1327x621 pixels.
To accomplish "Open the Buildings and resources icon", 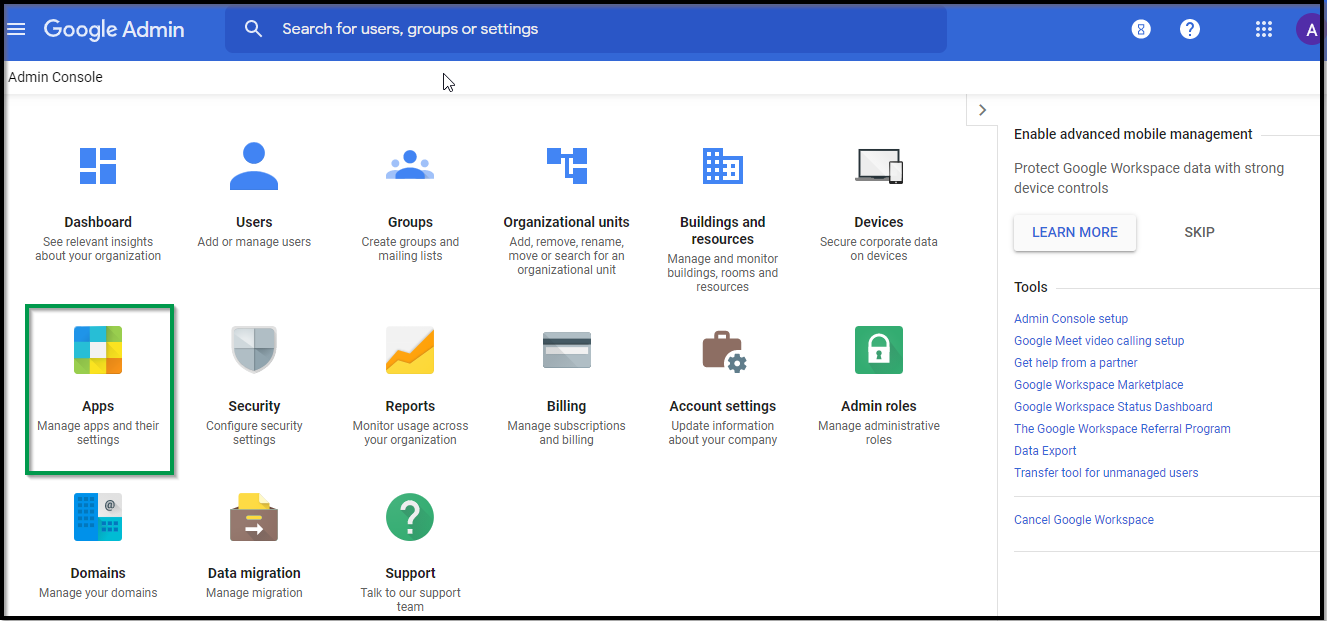I will pos(722,166).
